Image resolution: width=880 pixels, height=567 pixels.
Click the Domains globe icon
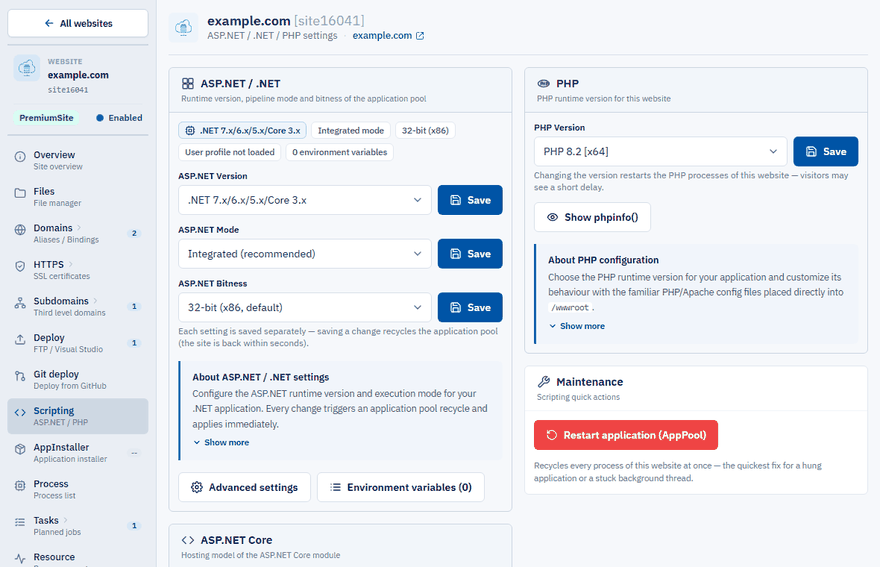[20, 230]
